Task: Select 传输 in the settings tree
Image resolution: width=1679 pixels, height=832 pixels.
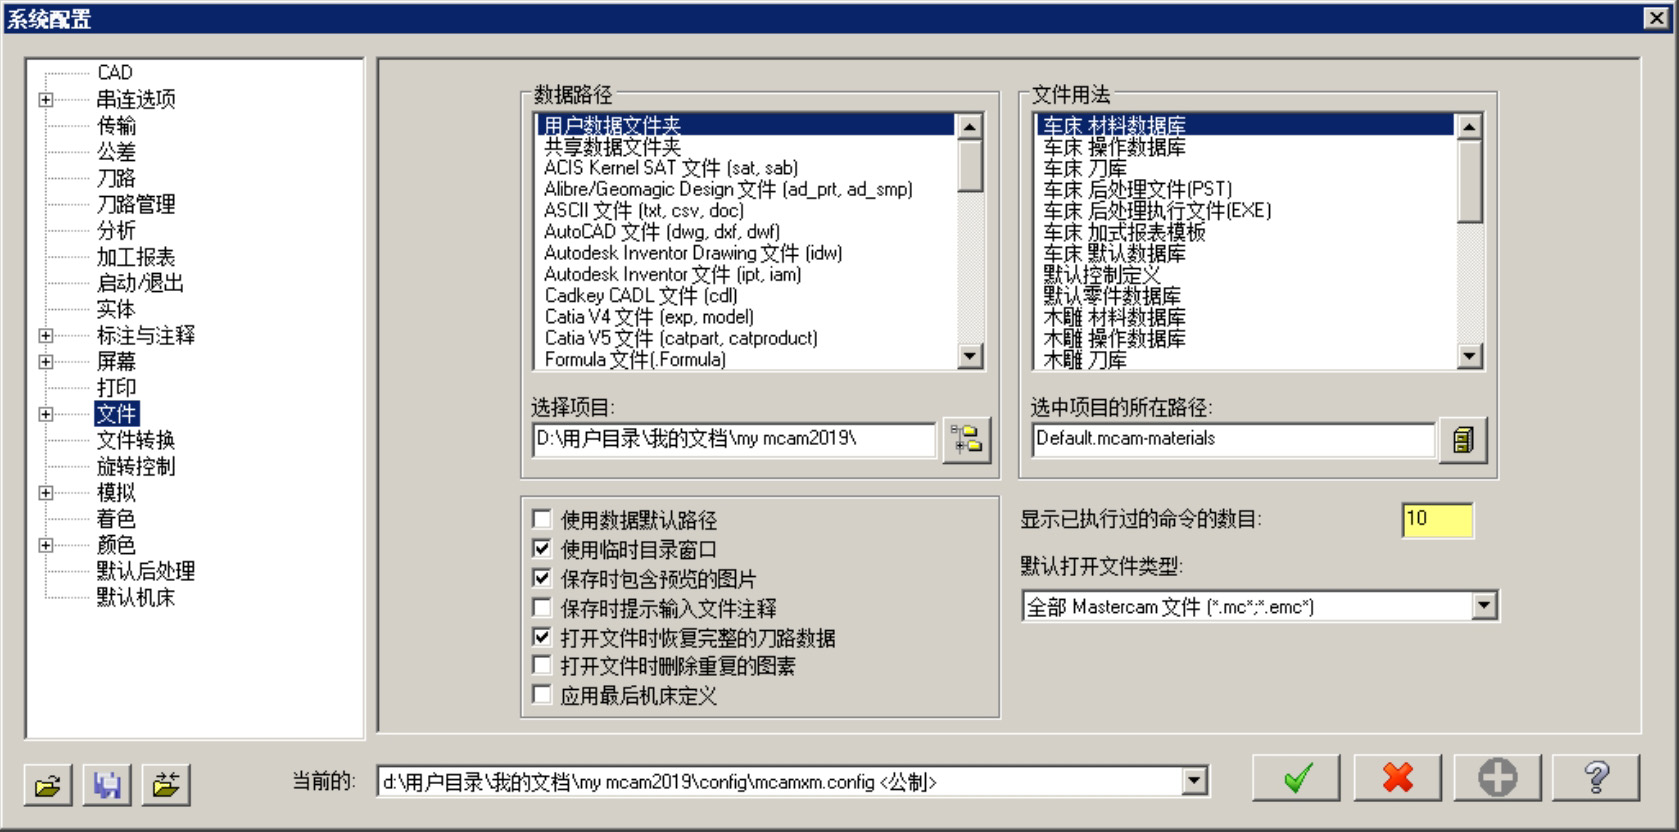Action: 116,126
